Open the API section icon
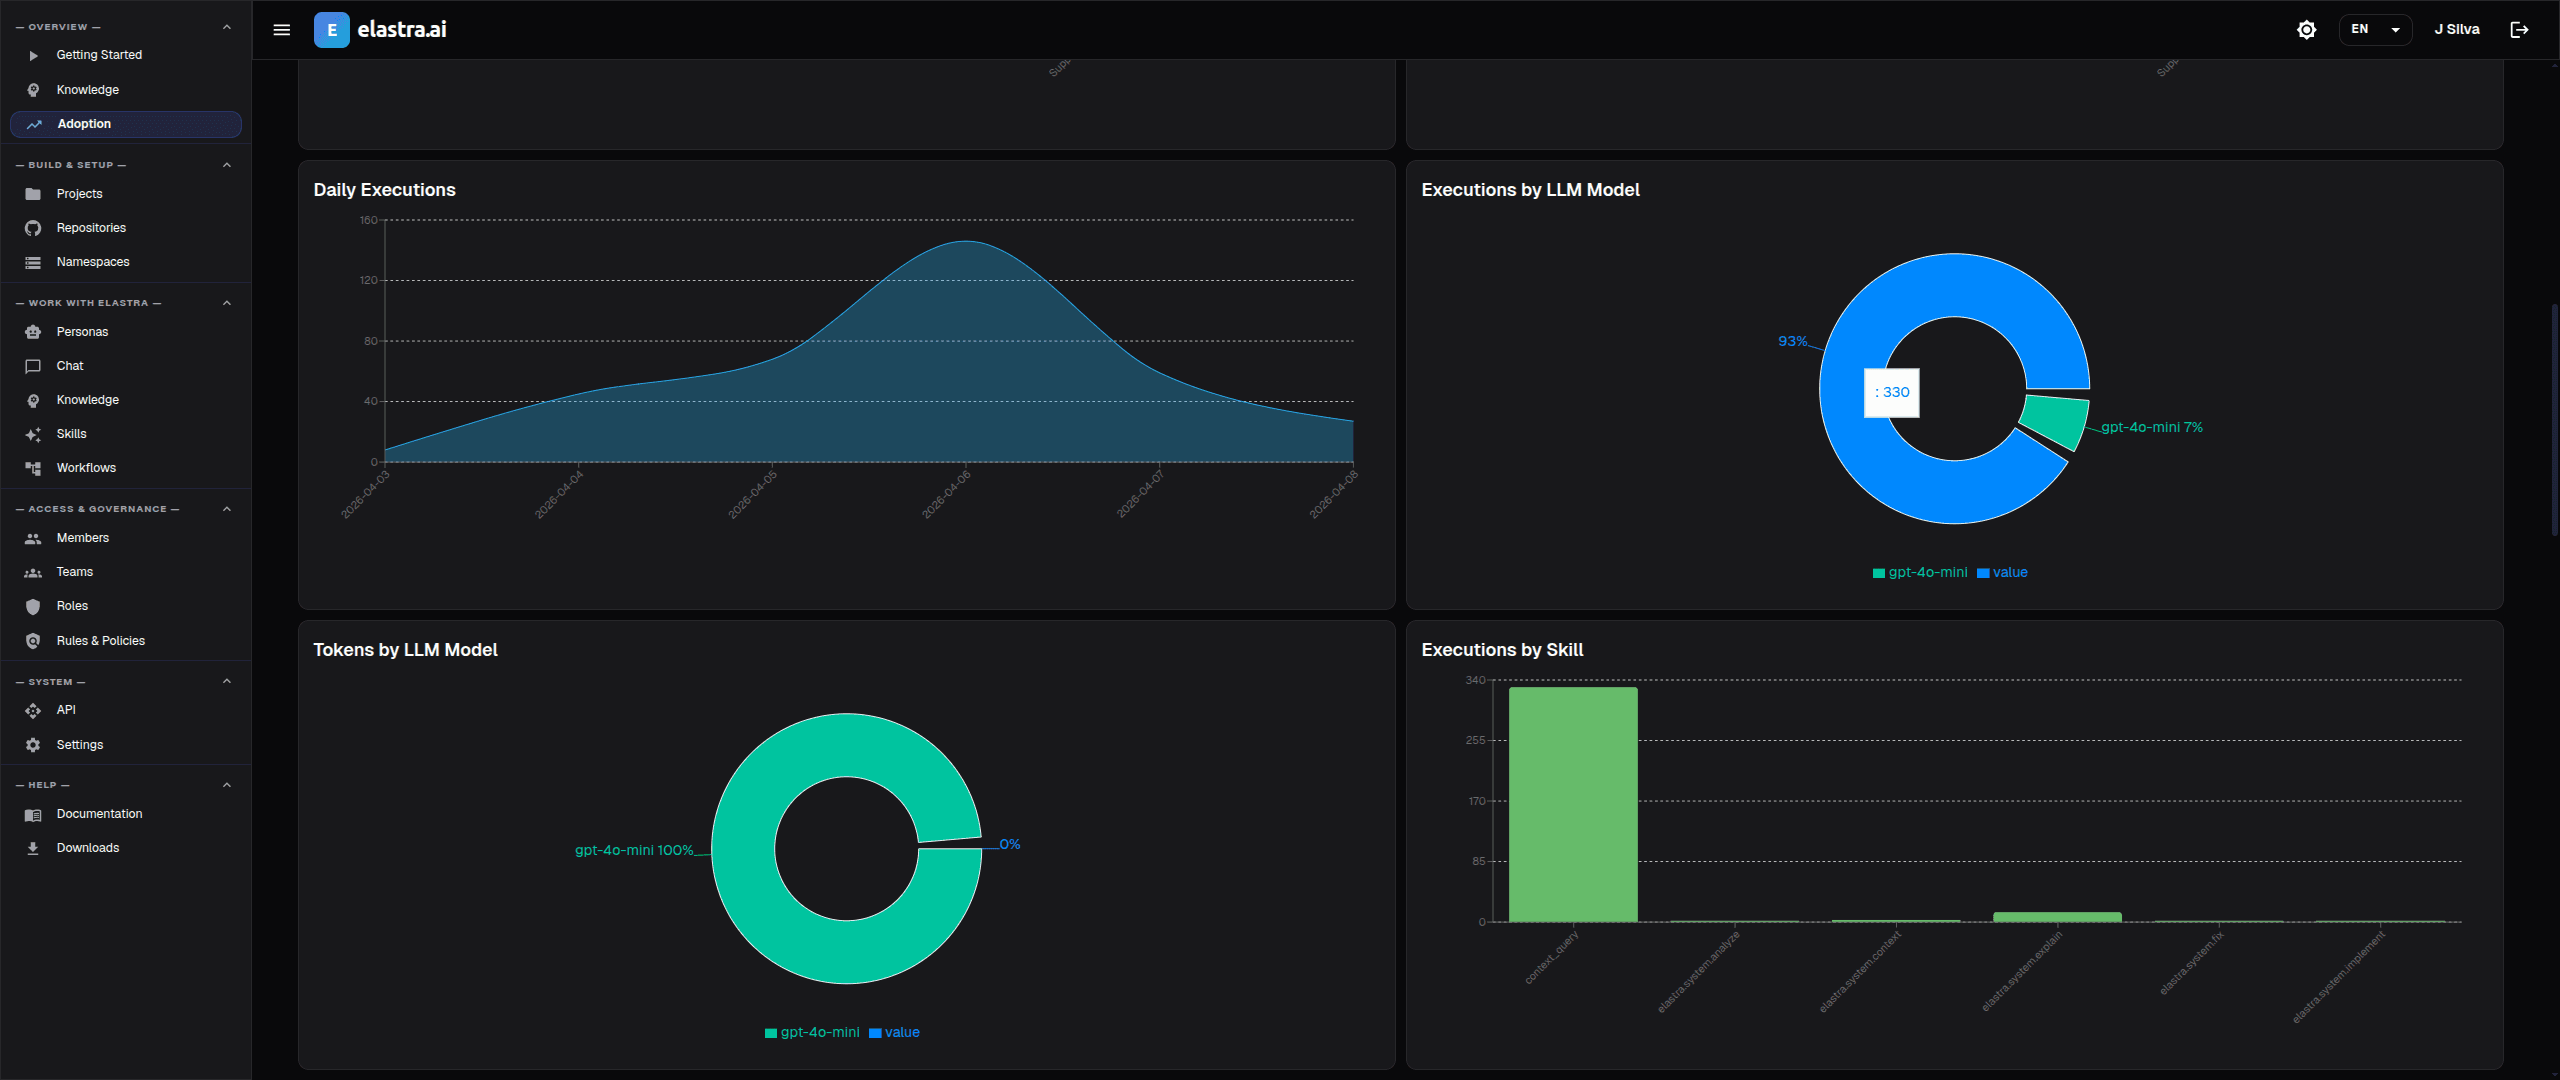This screenshot has width=2560, height=1080. (33, 710)
